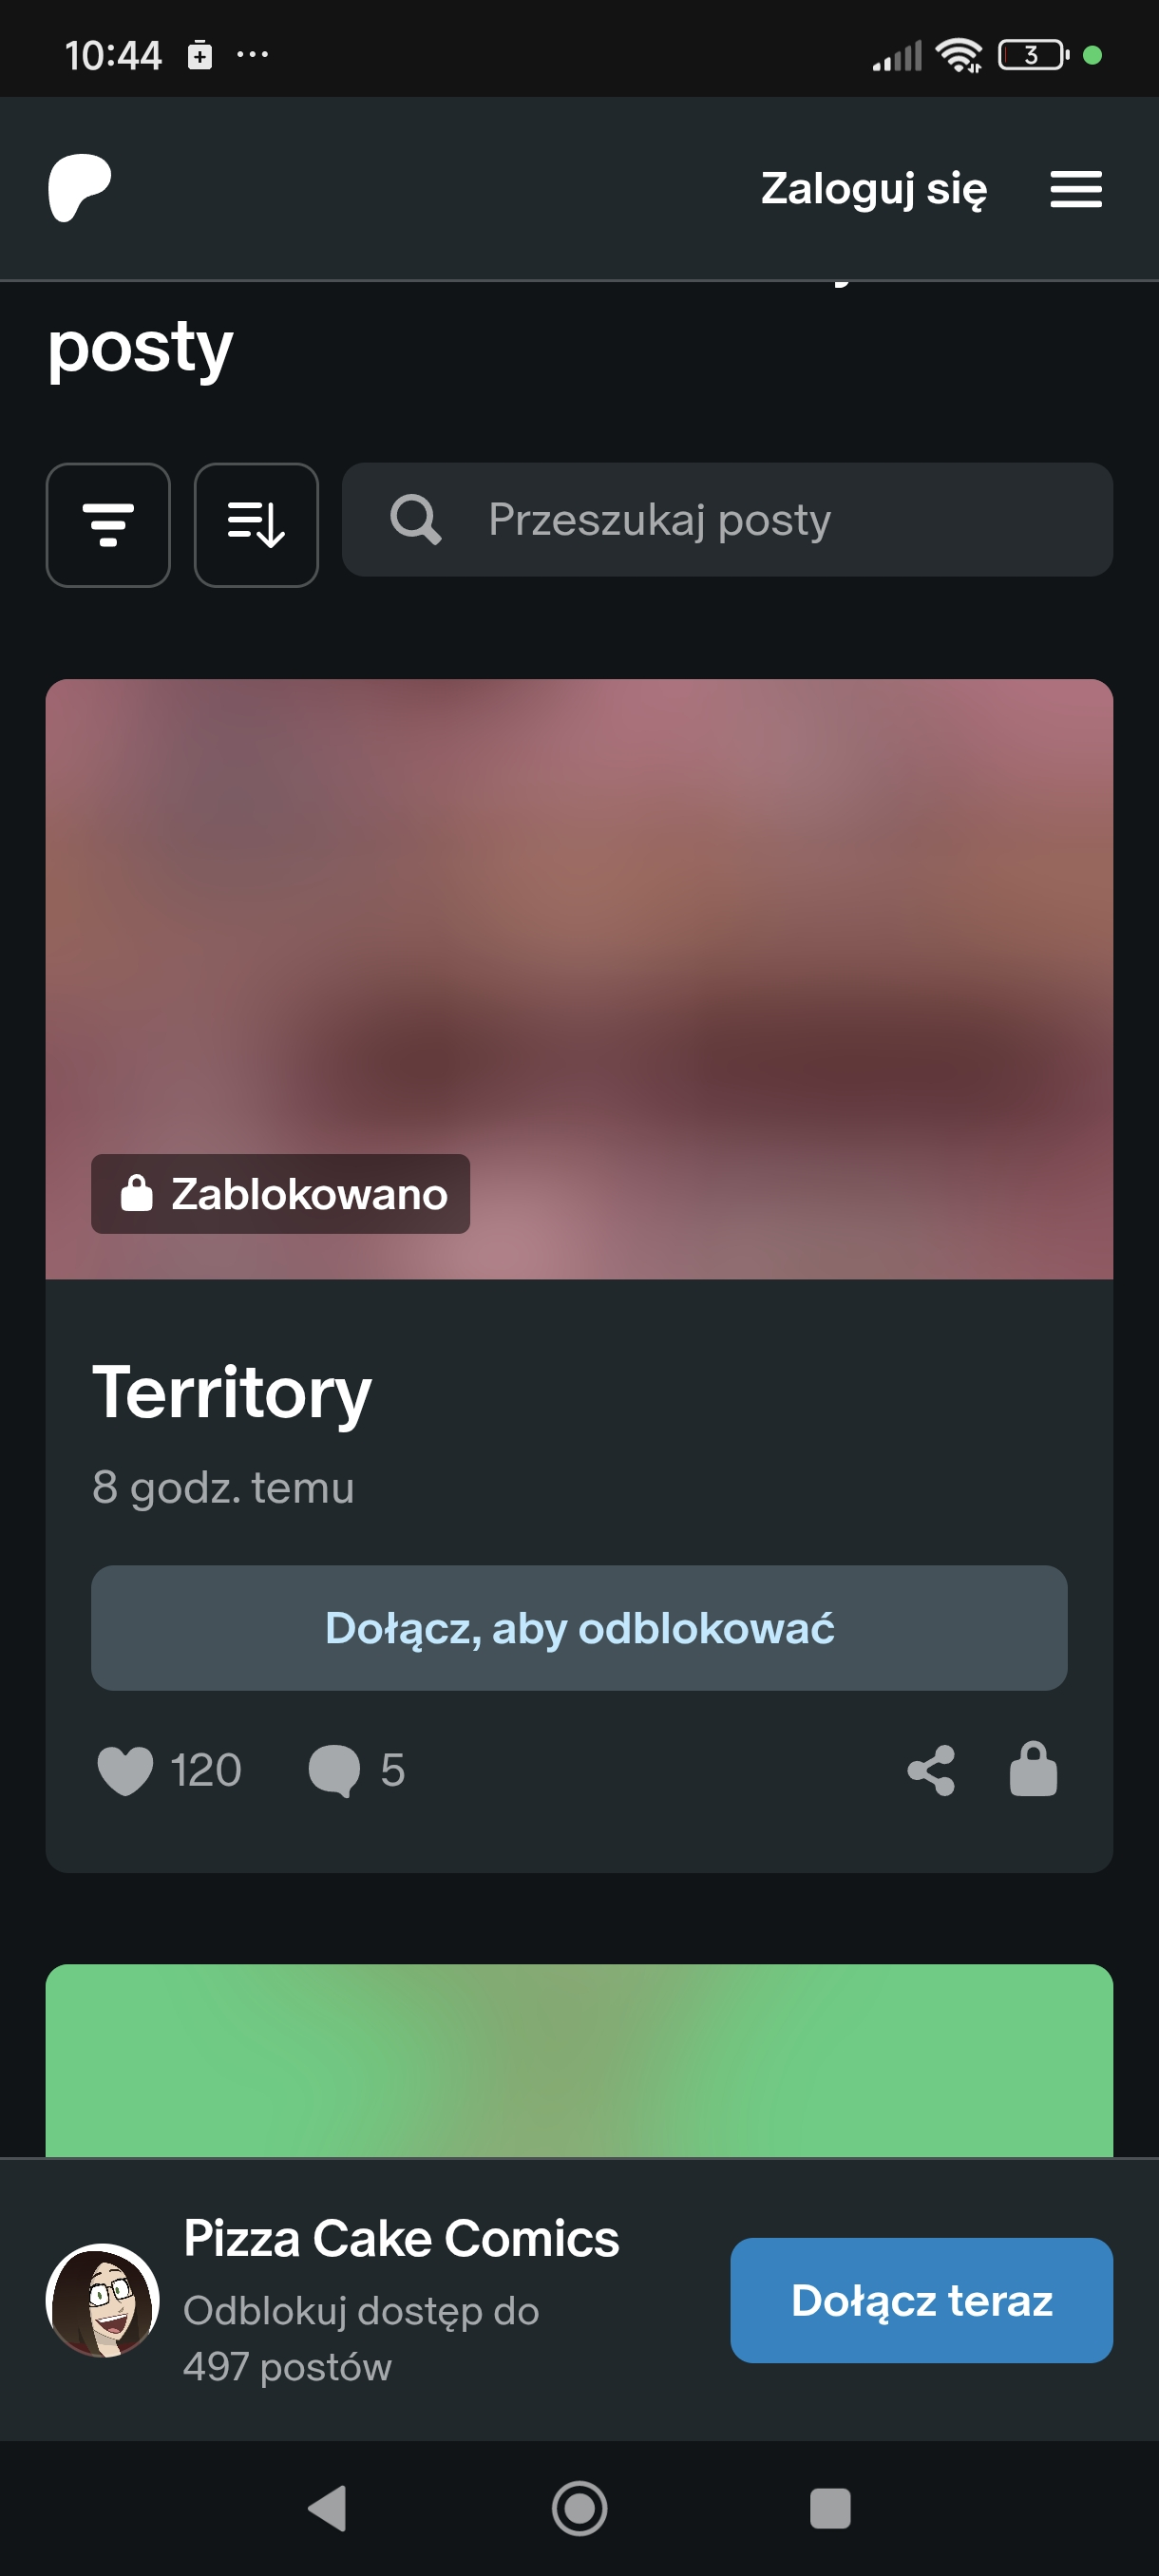Viewport: 1159px width, 2576px height.
Task: Tap the Android home navigation button
Action: point(579,2509)
